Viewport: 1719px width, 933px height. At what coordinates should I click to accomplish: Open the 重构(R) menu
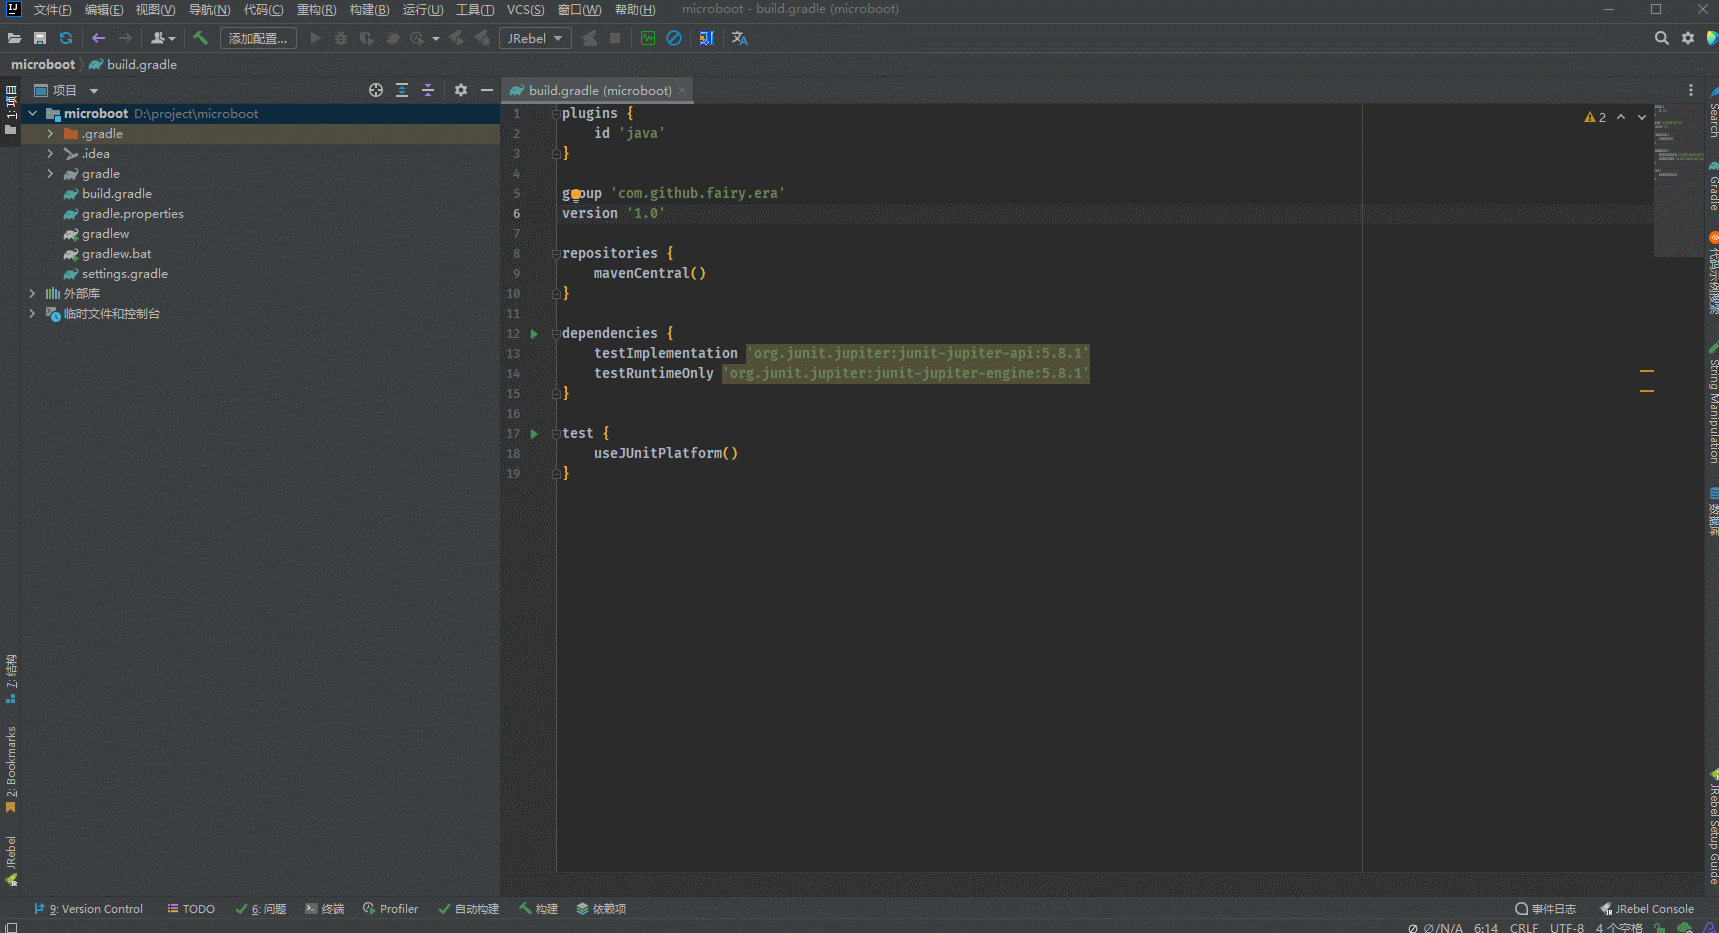pos(316,10)
